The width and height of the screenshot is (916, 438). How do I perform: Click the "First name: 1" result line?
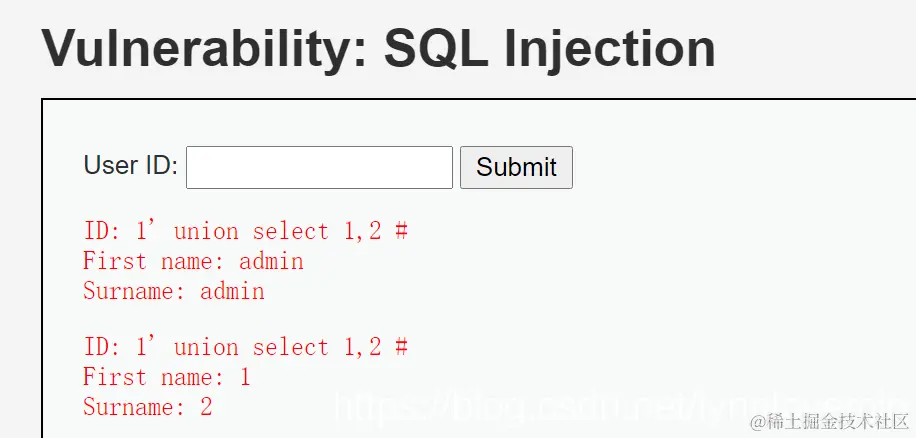tap(166, 377)
